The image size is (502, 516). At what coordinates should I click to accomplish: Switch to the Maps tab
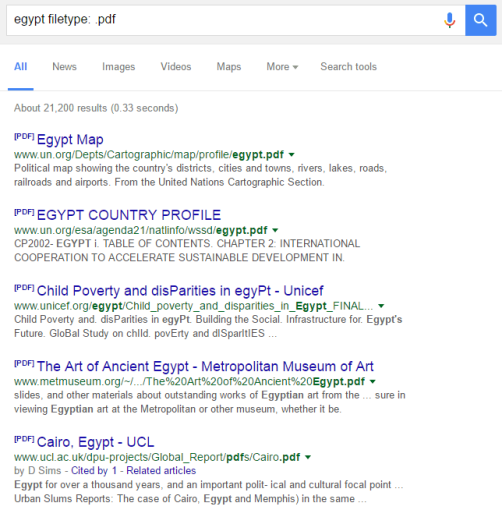[229, 67]
